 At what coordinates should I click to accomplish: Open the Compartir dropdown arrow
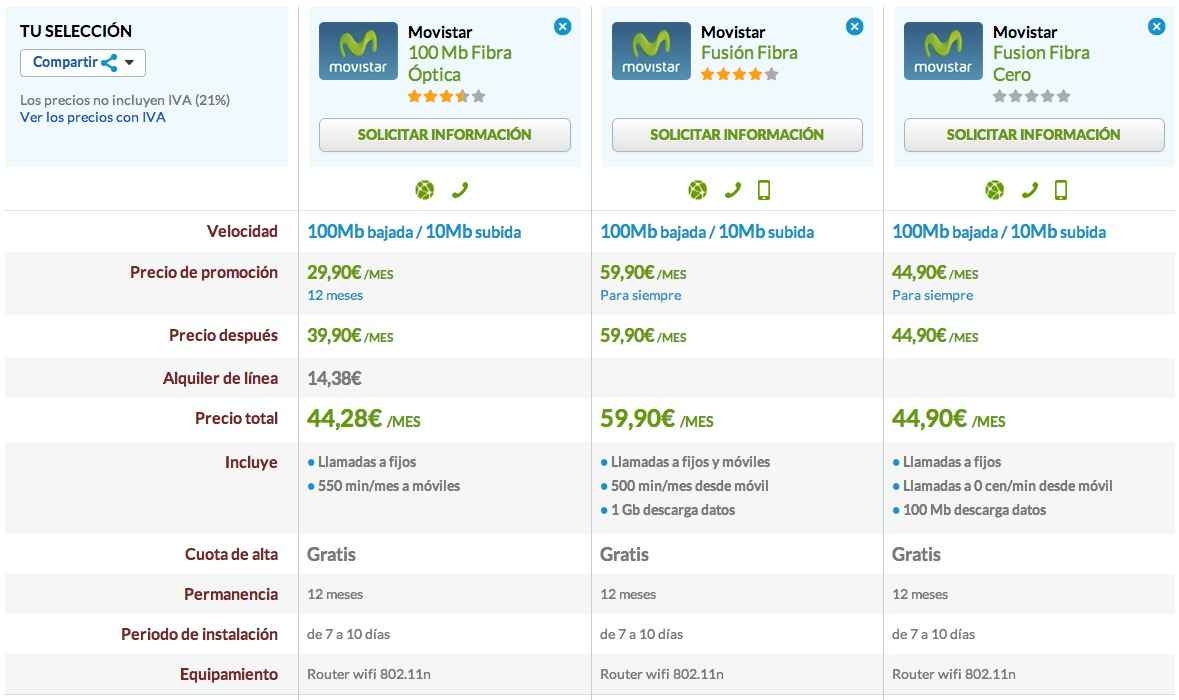point(129,63)
